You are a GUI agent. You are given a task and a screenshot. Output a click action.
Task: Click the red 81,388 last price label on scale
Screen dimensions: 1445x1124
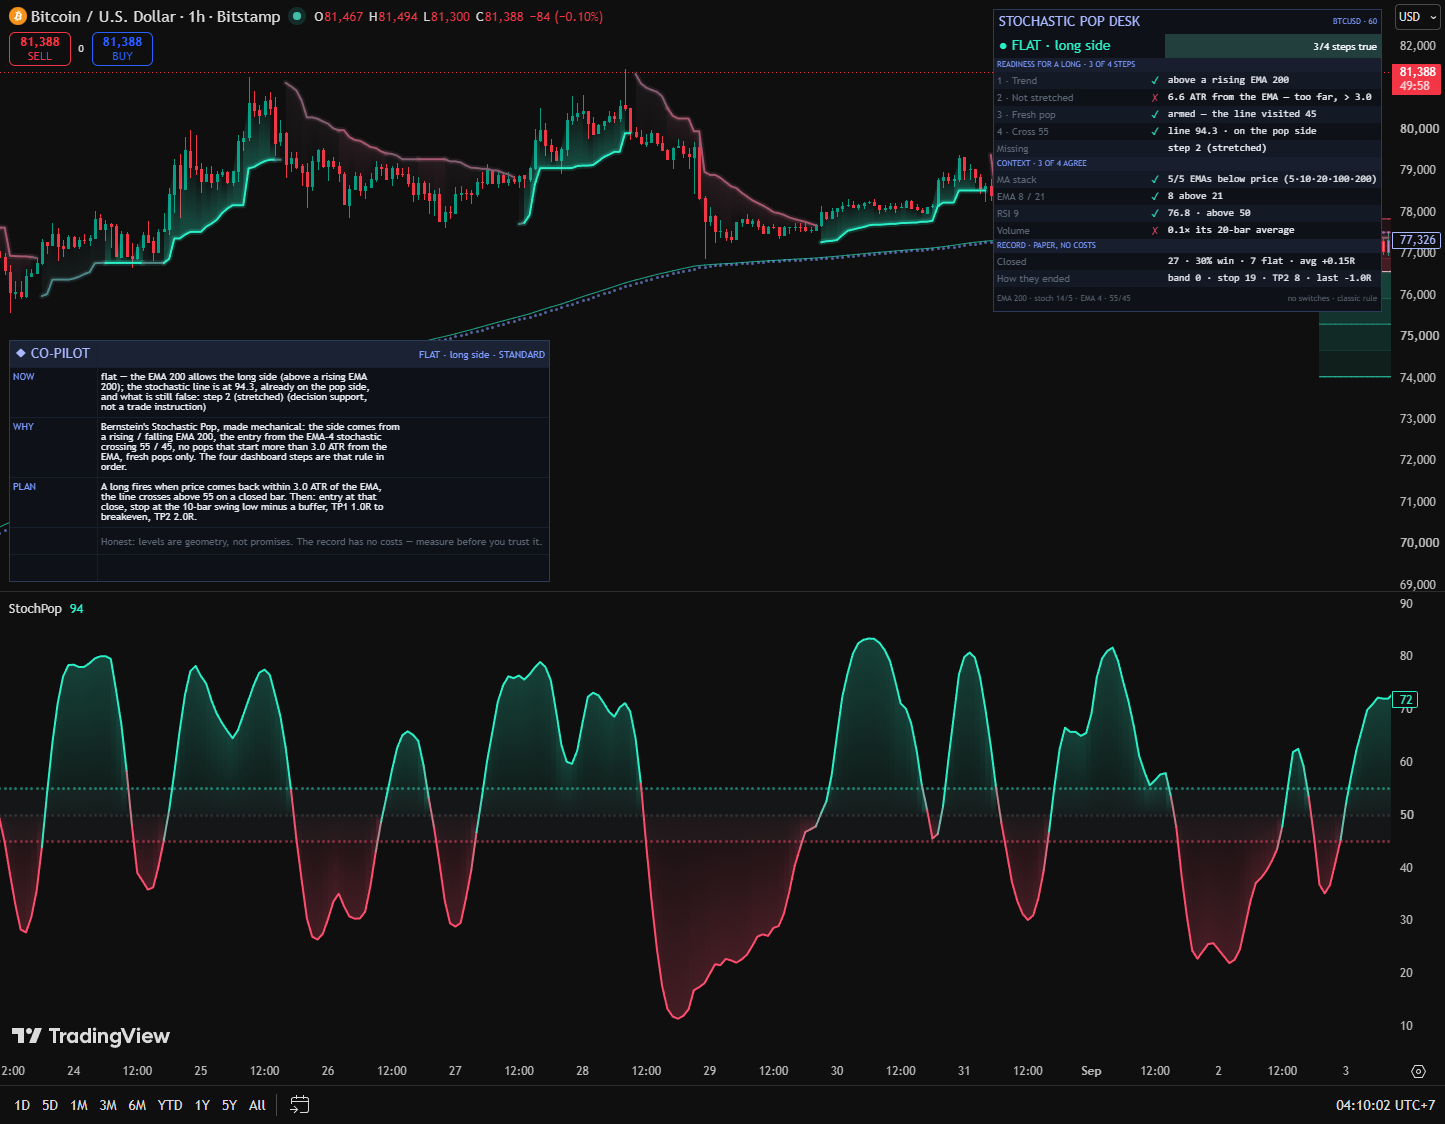[1416, 78]
